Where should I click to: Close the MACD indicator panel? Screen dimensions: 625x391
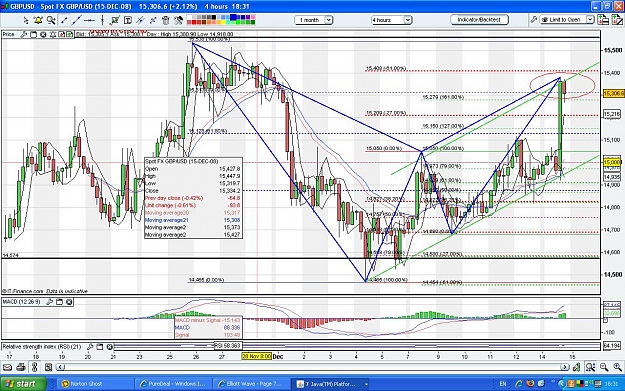(69, 302)
